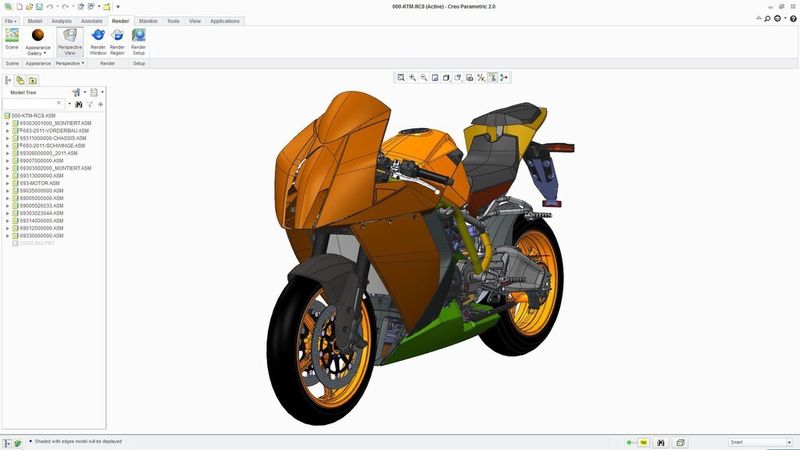The image size is (800, 450).
Task: Open the Model Tree Show dropdown
Action: (96, 92)
